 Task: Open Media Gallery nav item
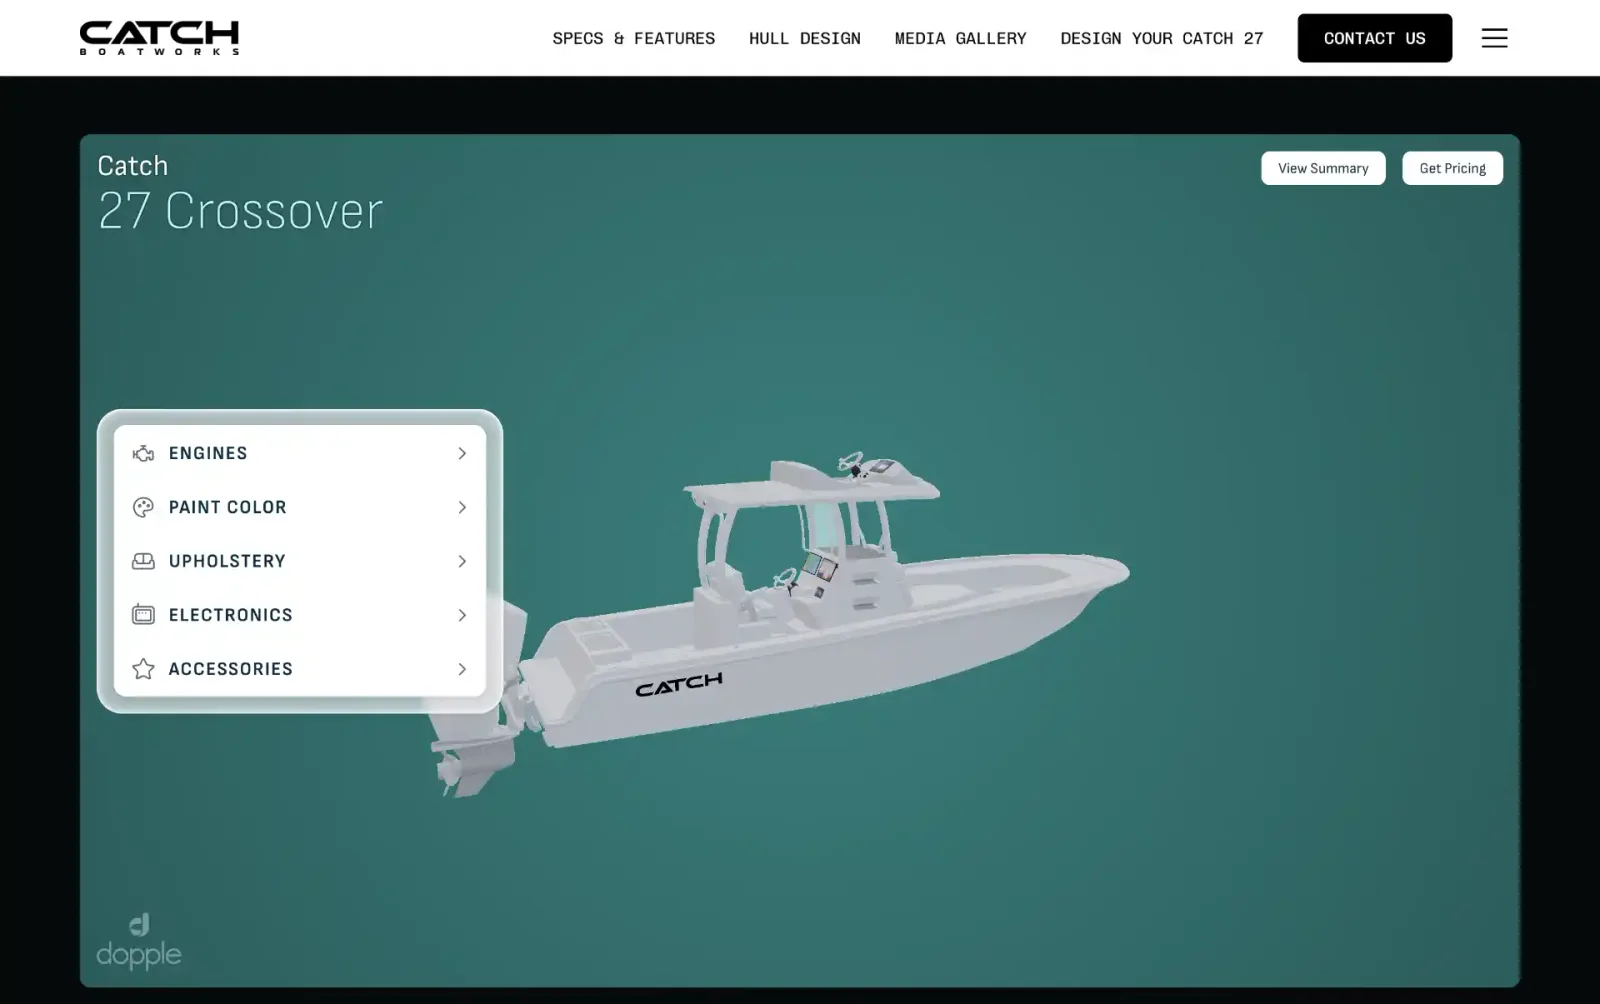click(x=961, y=38)
